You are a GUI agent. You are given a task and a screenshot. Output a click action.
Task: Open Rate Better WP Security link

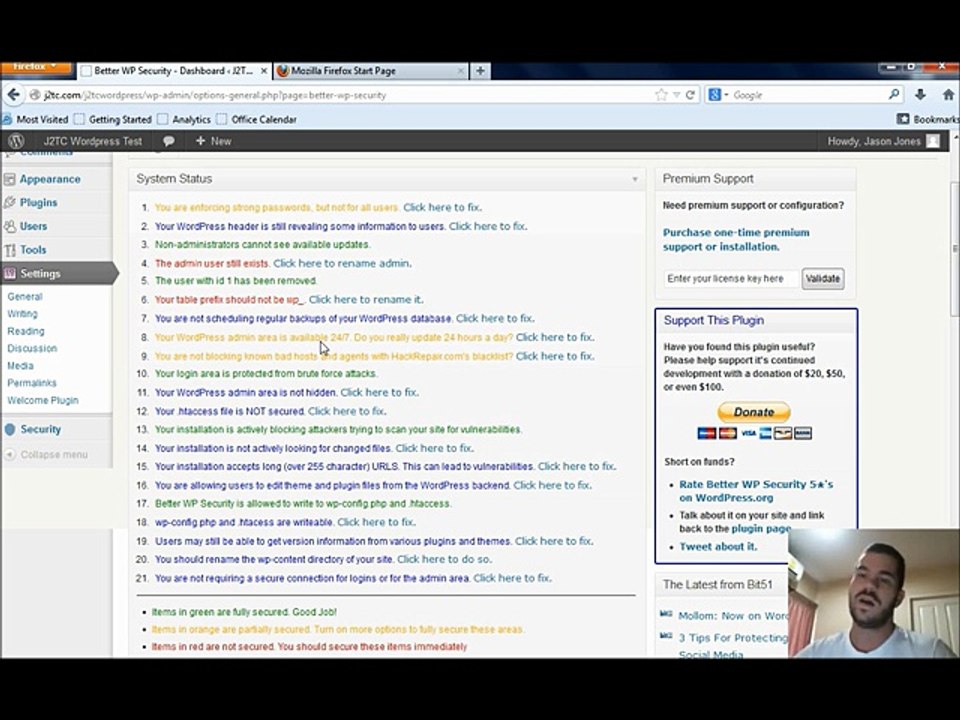point(756,491)
